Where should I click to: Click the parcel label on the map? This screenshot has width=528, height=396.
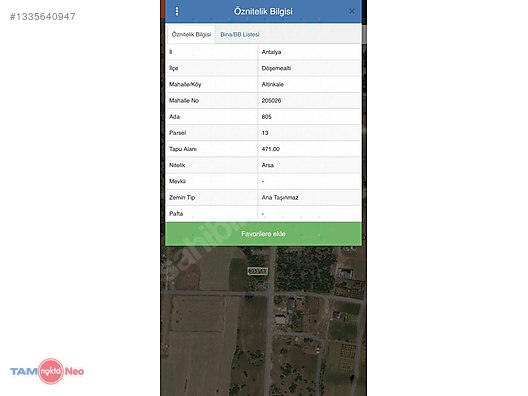(x=258, y=271)
